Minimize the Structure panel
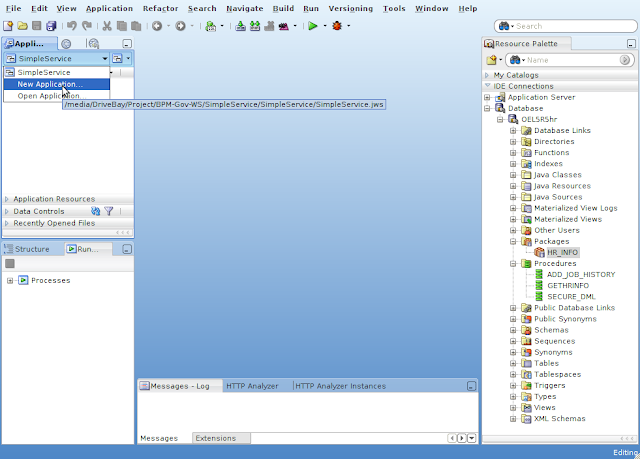640x459 pixels. pos(127,249)
